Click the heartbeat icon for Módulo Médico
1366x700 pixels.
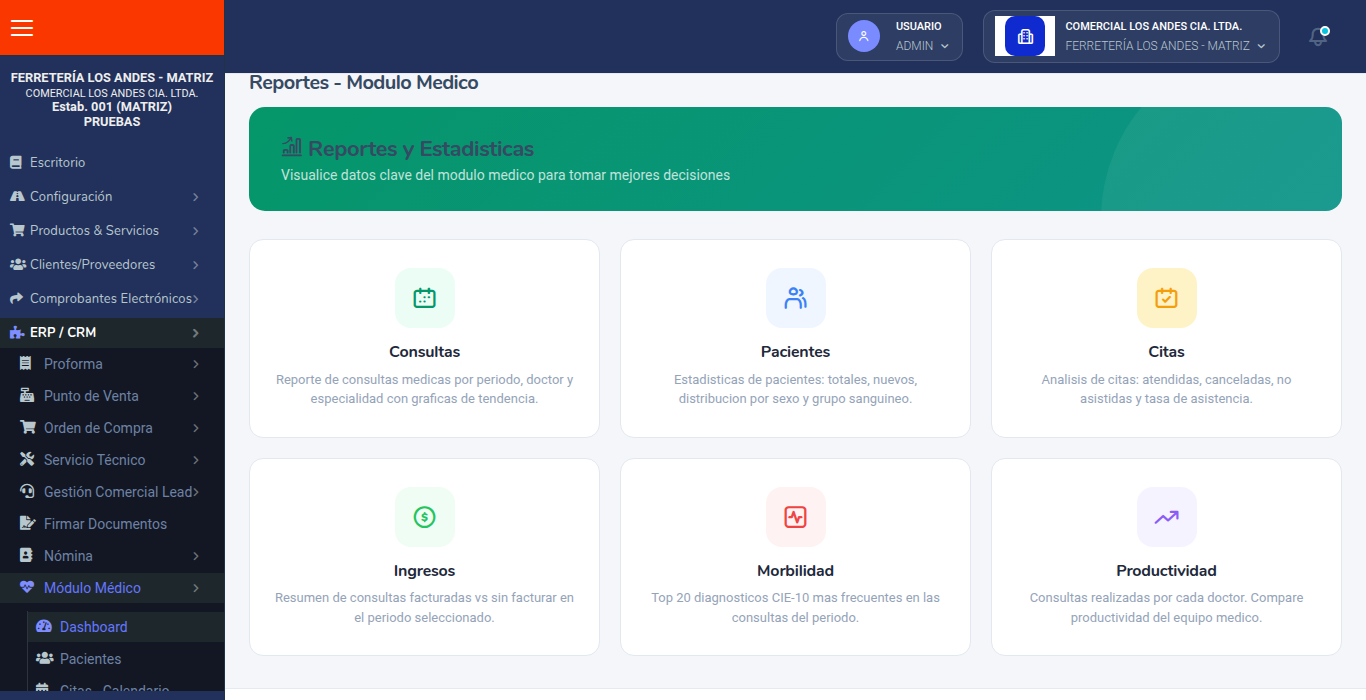pos(27,588)
